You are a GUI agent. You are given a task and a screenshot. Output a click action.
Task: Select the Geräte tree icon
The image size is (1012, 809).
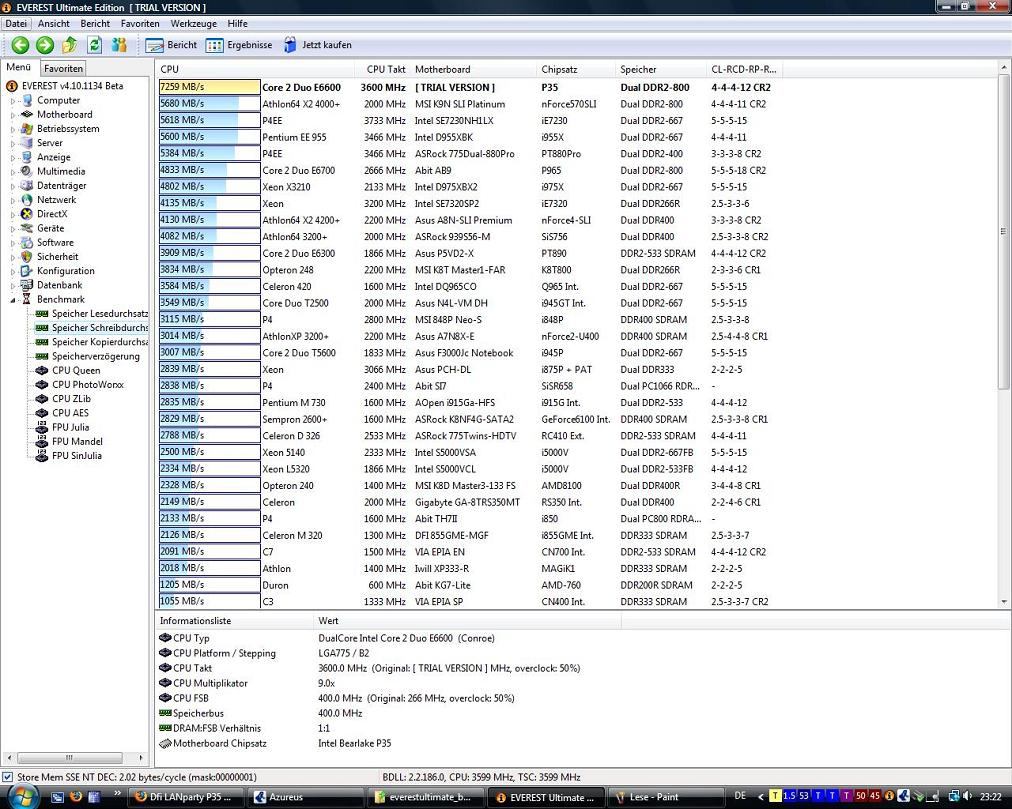pyautogui.click(x=26, y=228)
